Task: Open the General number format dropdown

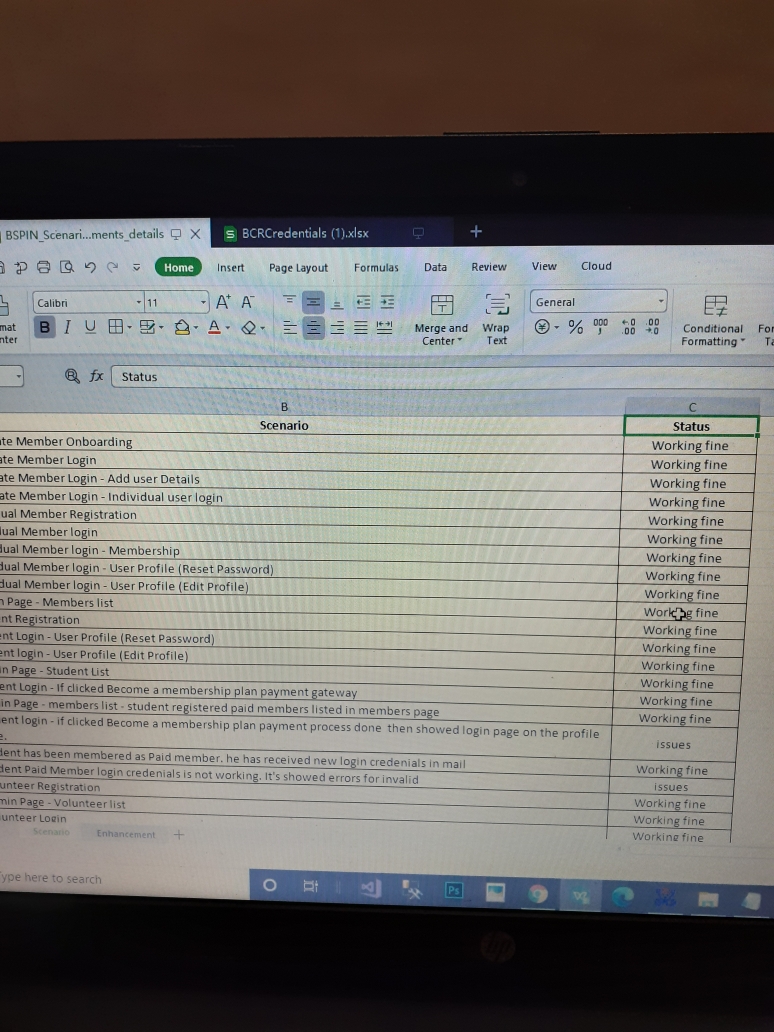Action: coord(661,302)
